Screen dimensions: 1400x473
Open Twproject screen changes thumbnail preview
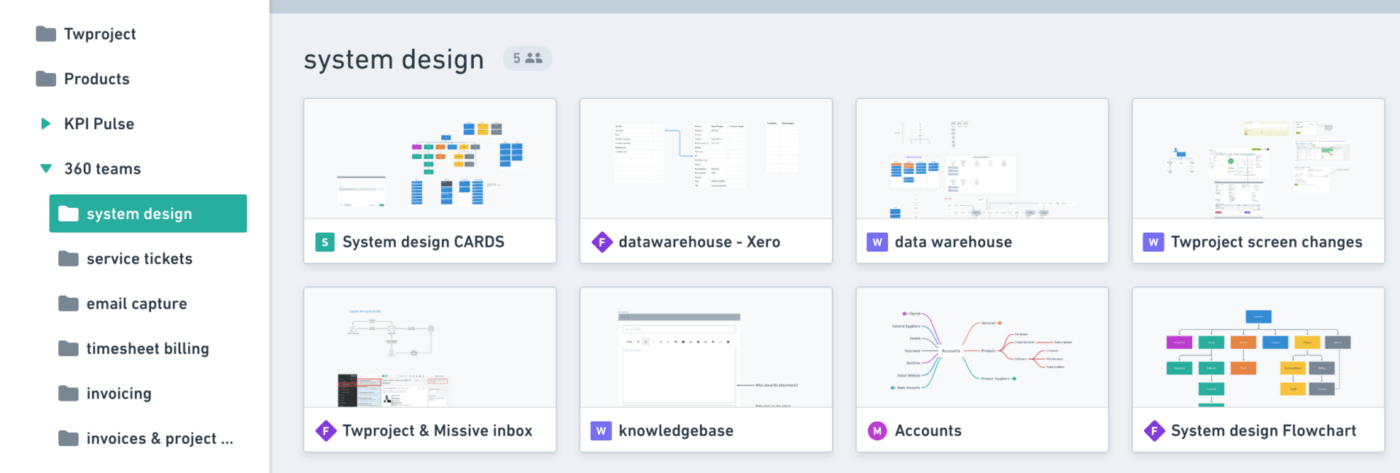1258,159
